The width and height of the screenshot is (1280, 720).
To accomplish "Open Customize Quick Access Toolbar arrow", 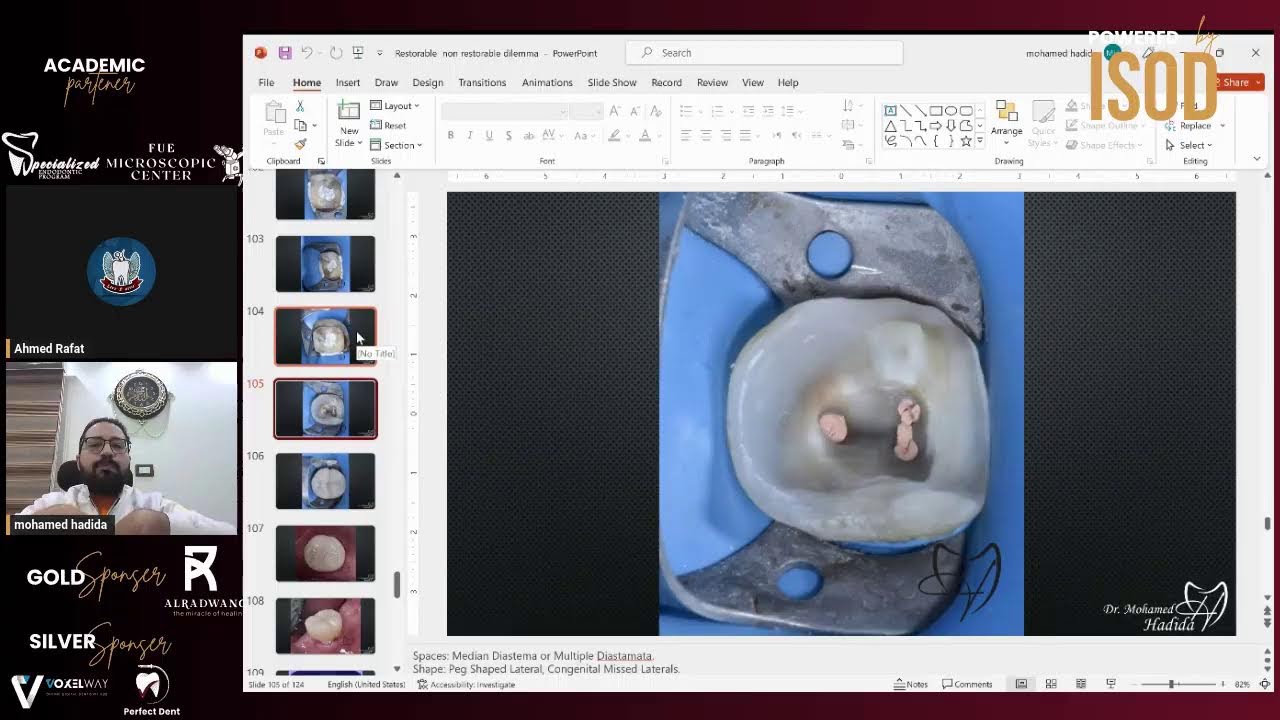I will coord(379,53).
